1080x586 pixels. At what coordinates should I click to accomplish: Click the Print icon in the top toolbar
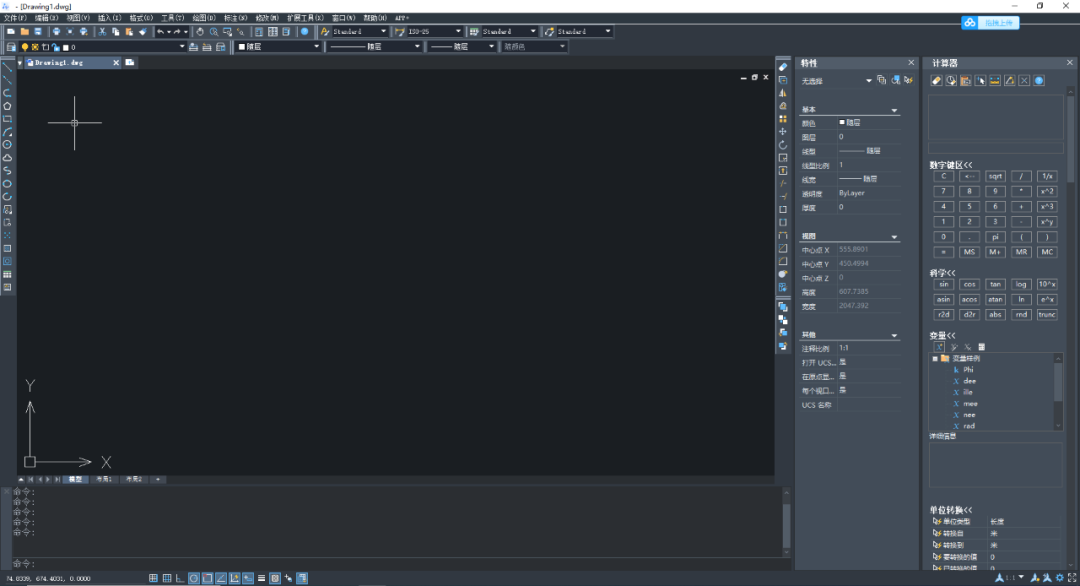[56, 32]
